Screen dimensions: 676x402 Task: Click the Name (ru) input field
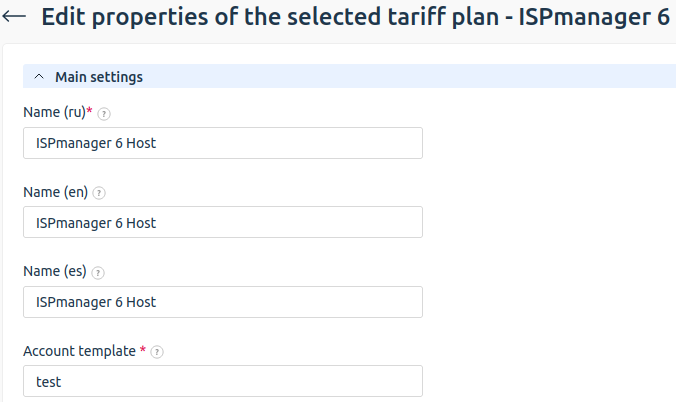(x=222, y=143)
